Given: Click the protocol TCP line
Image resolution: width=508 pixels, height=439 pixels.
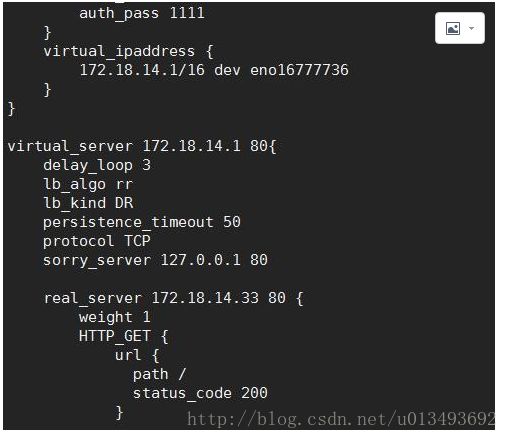Looking at the screenshot, I should tap(97, 241).
